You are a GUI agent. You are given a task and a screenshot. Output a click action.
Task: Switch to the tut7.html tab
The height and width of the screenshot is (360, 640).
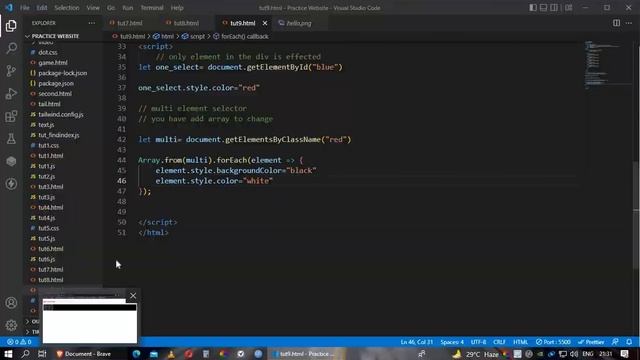coord(129,23)
